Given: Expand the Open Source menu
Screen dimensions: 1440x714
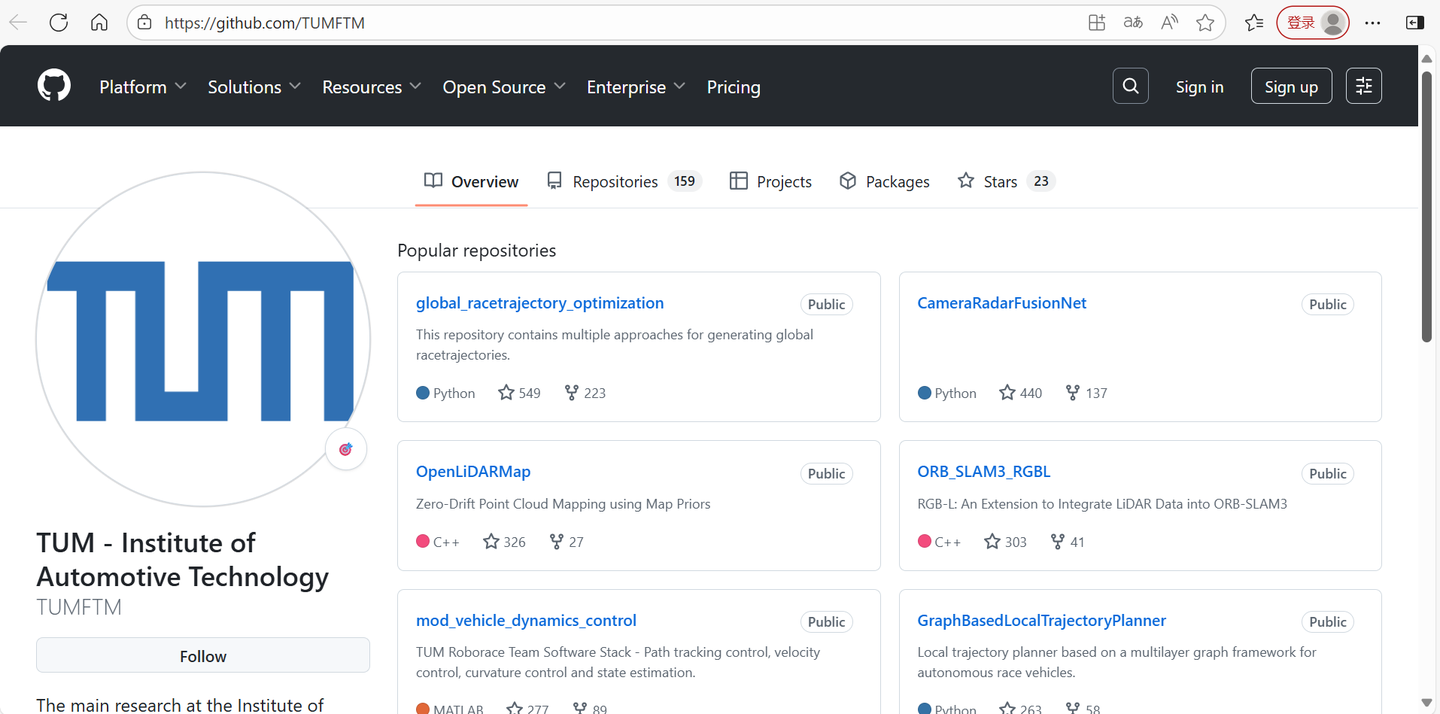Looking at the screenshot, I should (x=504, y=87).
